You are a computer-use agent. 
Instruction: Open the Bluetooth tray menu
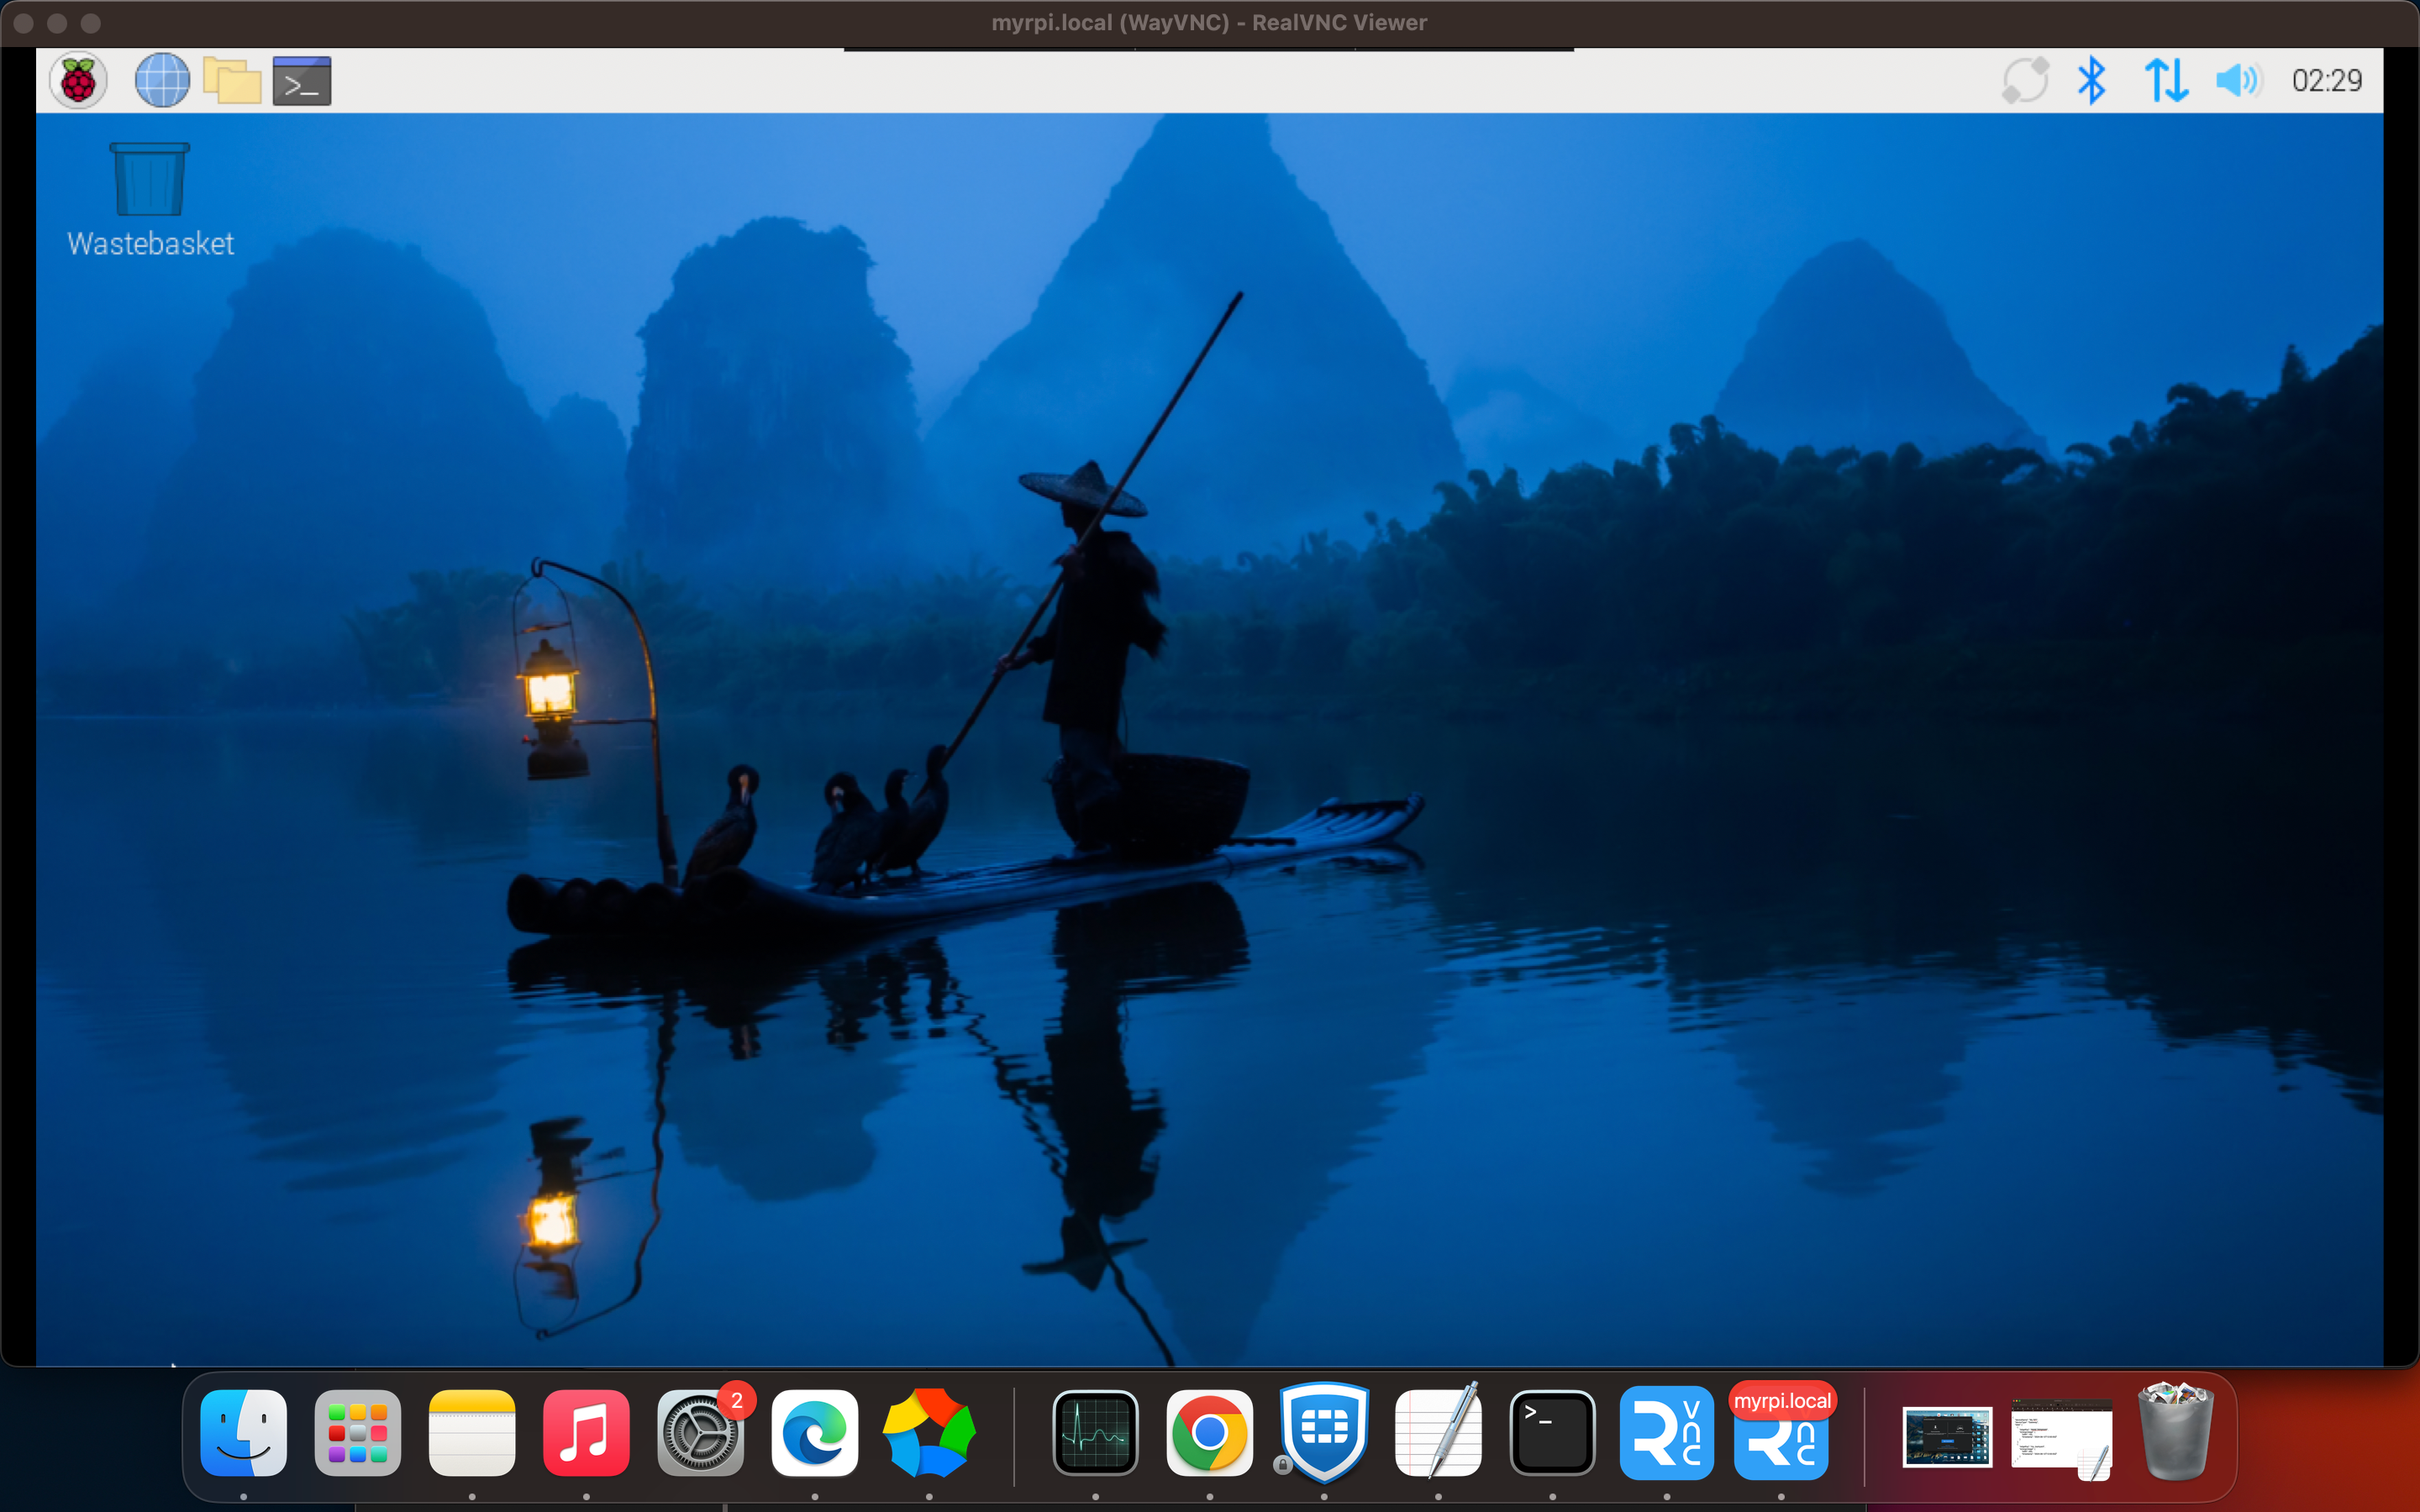click(x=2091, y=81)
